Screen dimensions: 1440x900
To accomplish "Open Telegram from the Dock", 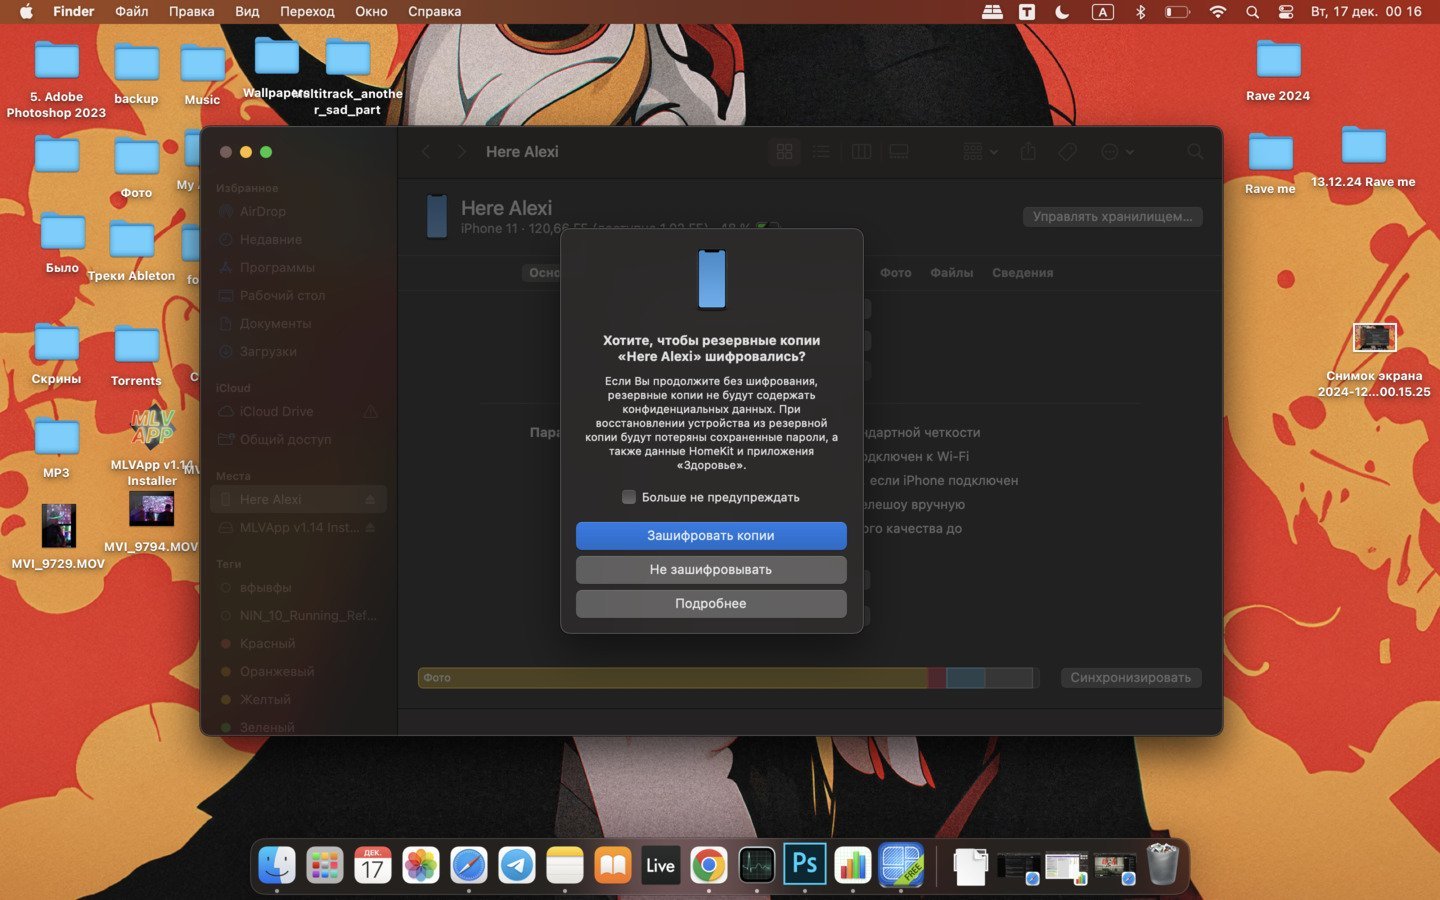I will [517, 866].
